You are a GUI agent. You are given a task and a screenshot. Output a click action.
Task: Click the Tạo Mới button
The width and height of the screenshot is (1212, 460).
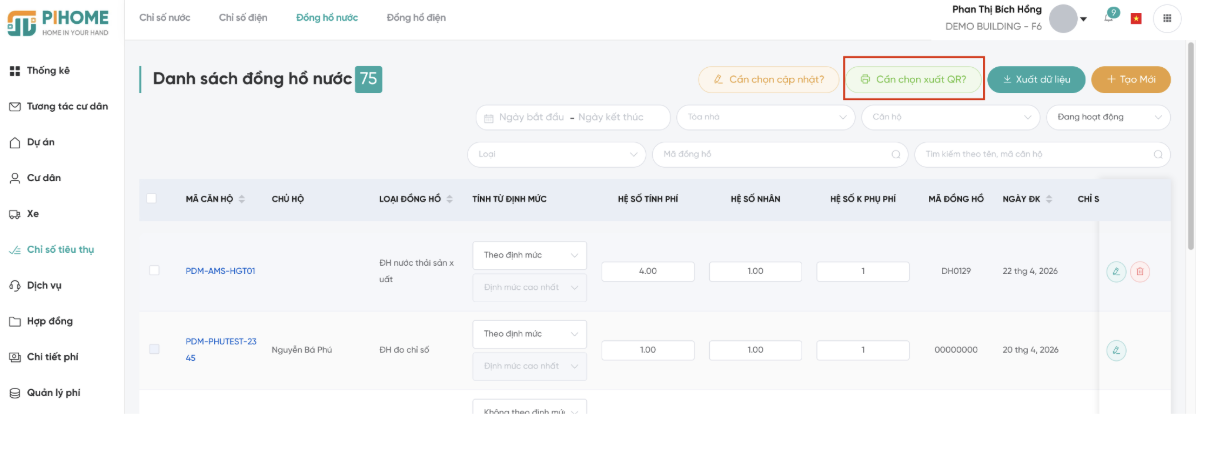click(1131, 79)
